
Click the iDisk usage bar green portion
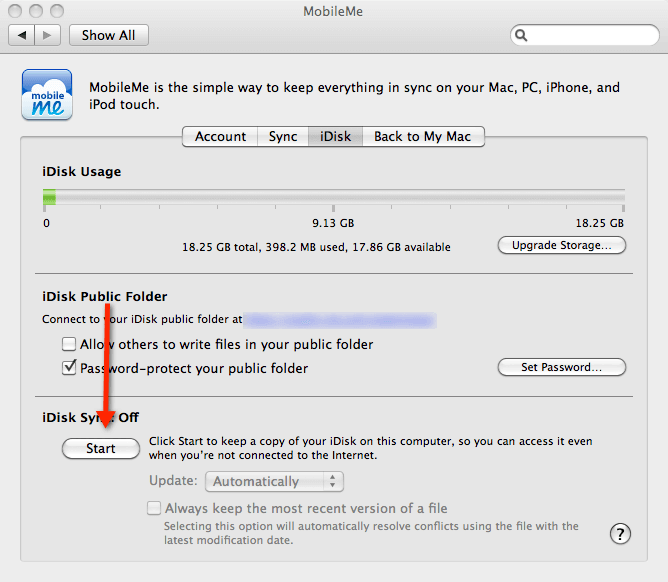point(49,198)
